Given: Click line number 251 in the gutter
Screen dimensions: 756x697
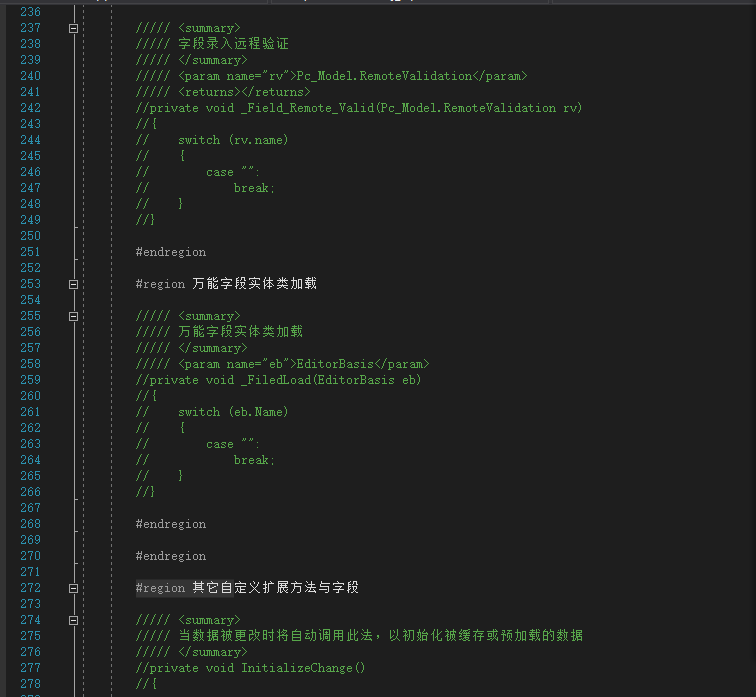Looking at the screenshot, I should point(30,252).
